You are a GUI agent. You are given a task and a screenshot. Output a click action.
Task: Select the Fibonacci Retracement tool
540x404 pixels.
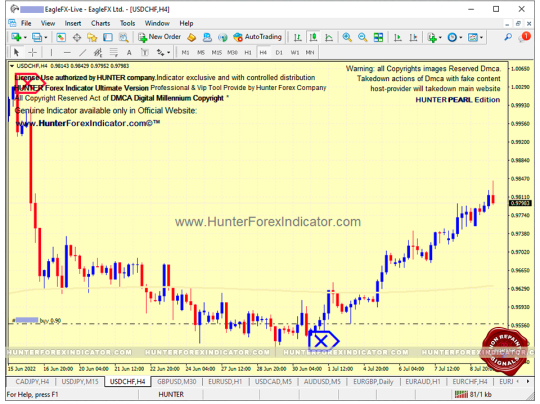[114, 52]
